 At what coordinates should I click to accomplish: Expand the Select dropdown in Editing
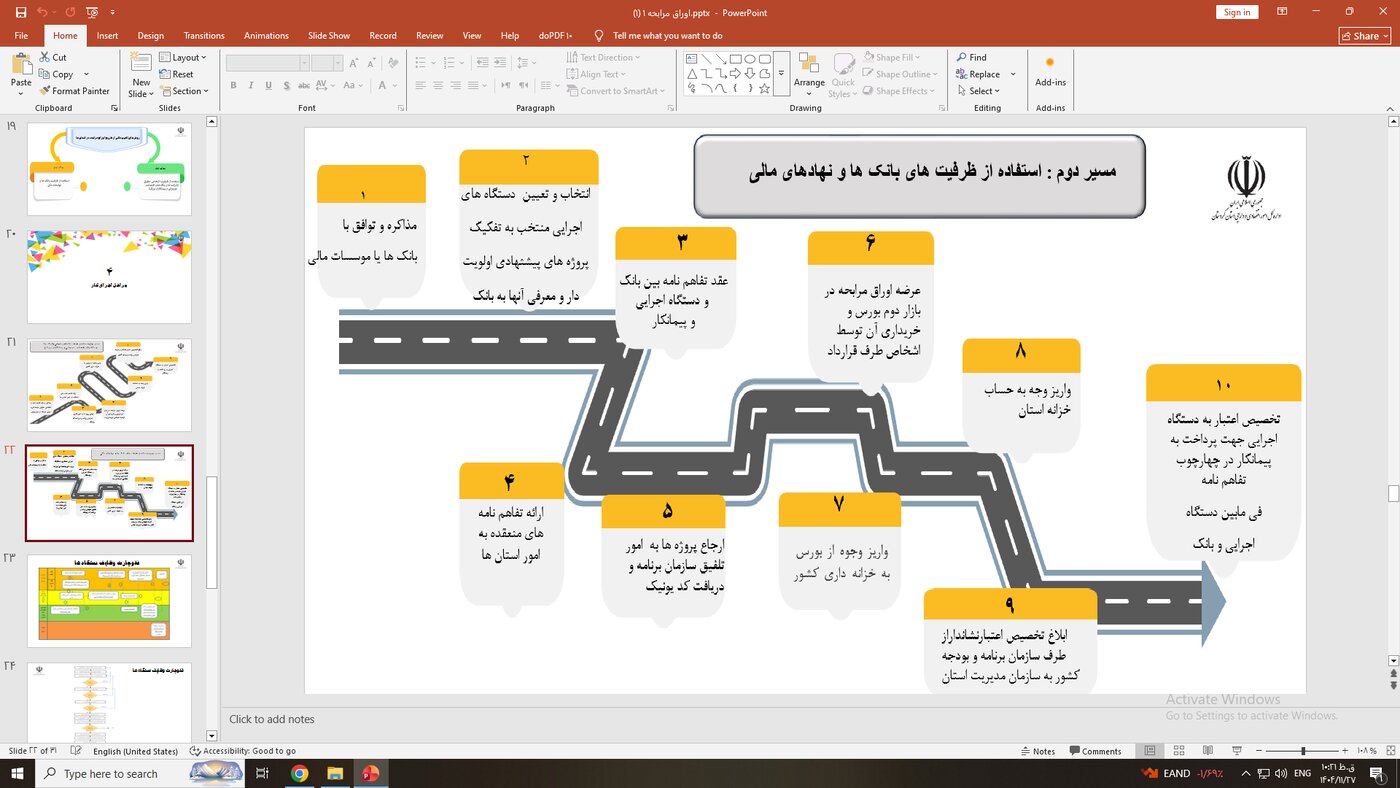[x=978, y=91]
